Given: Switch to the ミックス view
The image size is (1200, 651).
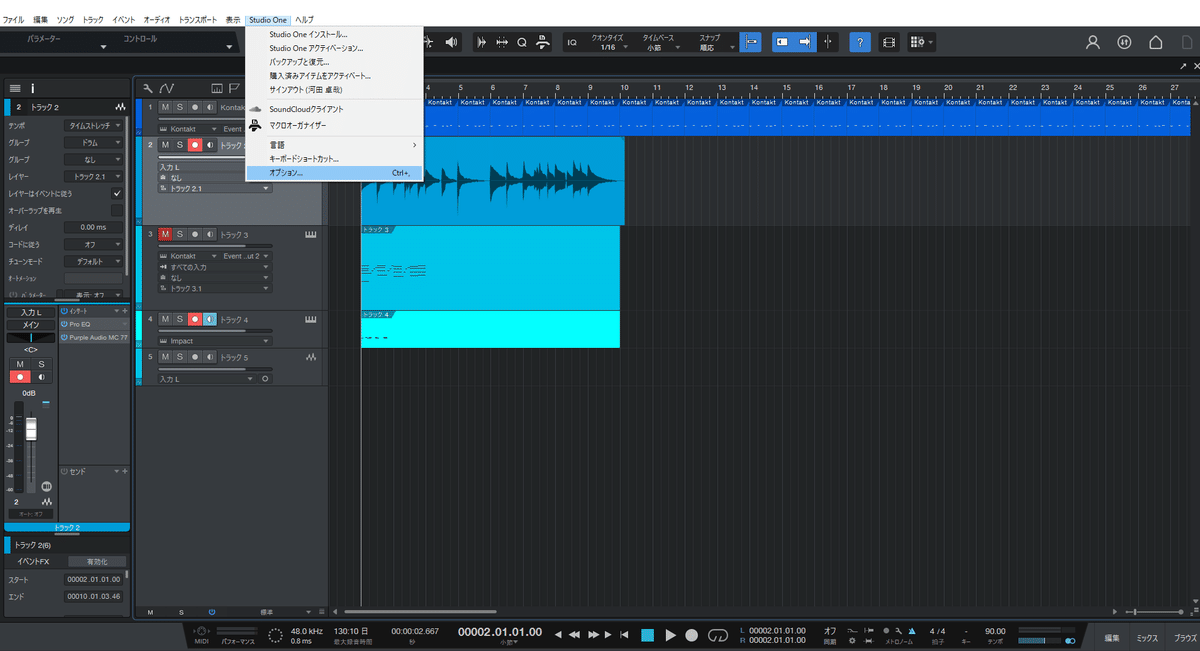Looking at the screenshot, I should 1147,637.
